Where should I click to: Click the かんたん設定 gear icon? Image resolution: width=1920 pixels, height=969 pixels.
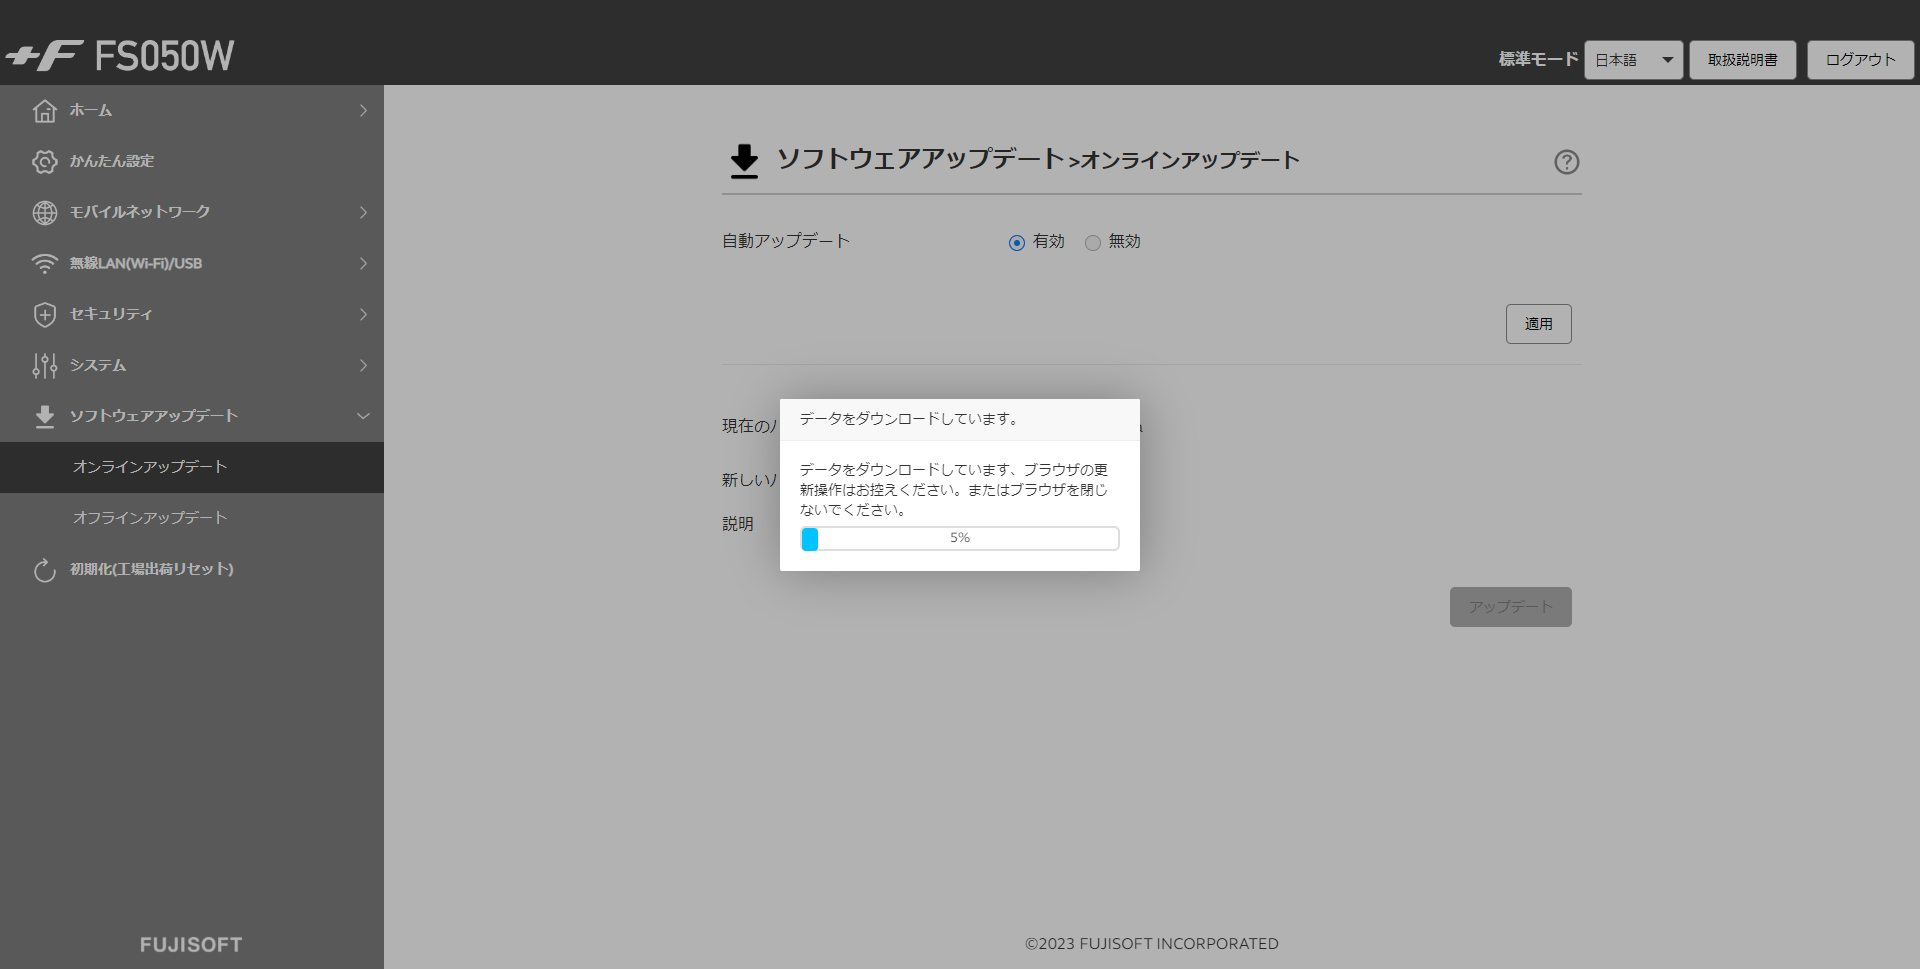coord(45,162)
